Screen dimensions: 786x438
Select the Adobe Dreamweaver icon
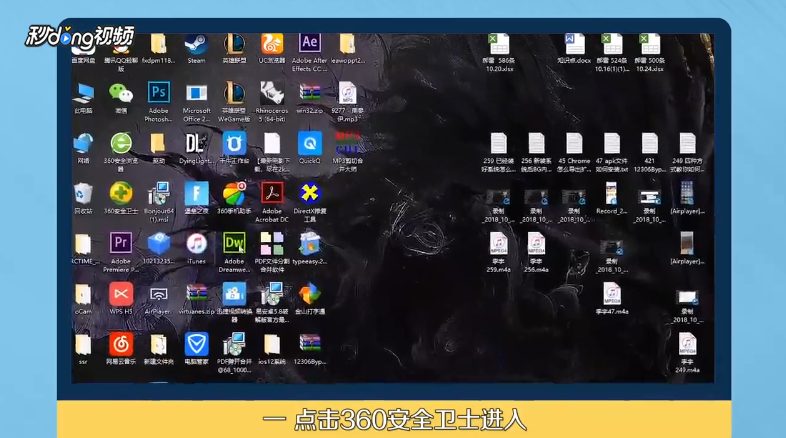tap(234, 244)
